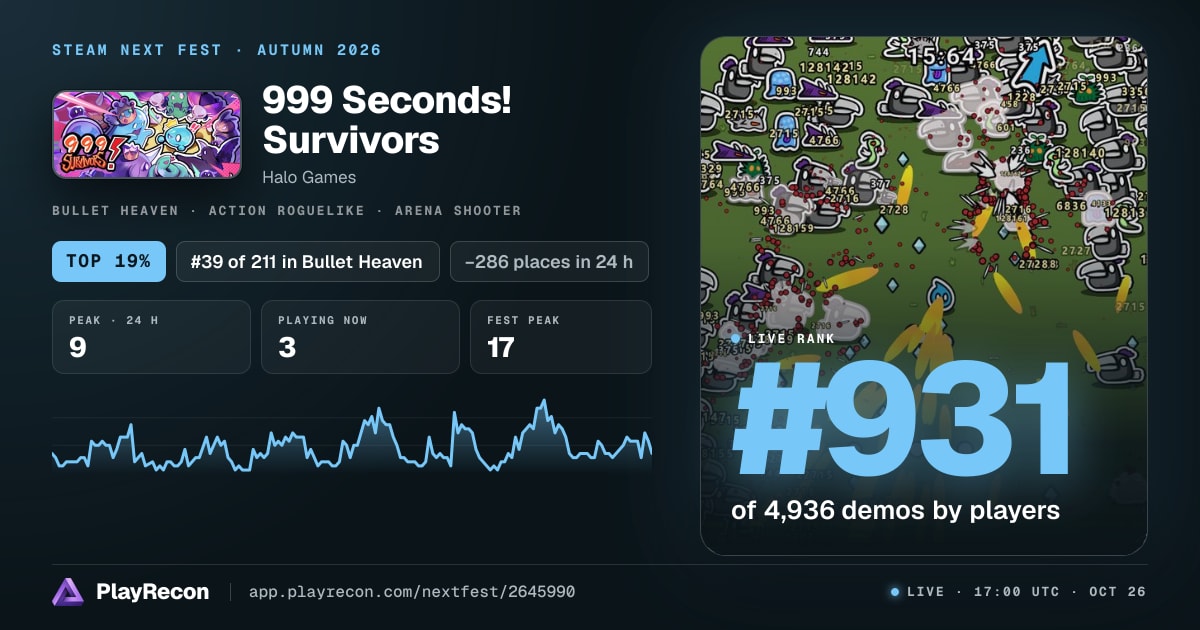Click the LIVE RANK label dot

[x=736, y=339]
